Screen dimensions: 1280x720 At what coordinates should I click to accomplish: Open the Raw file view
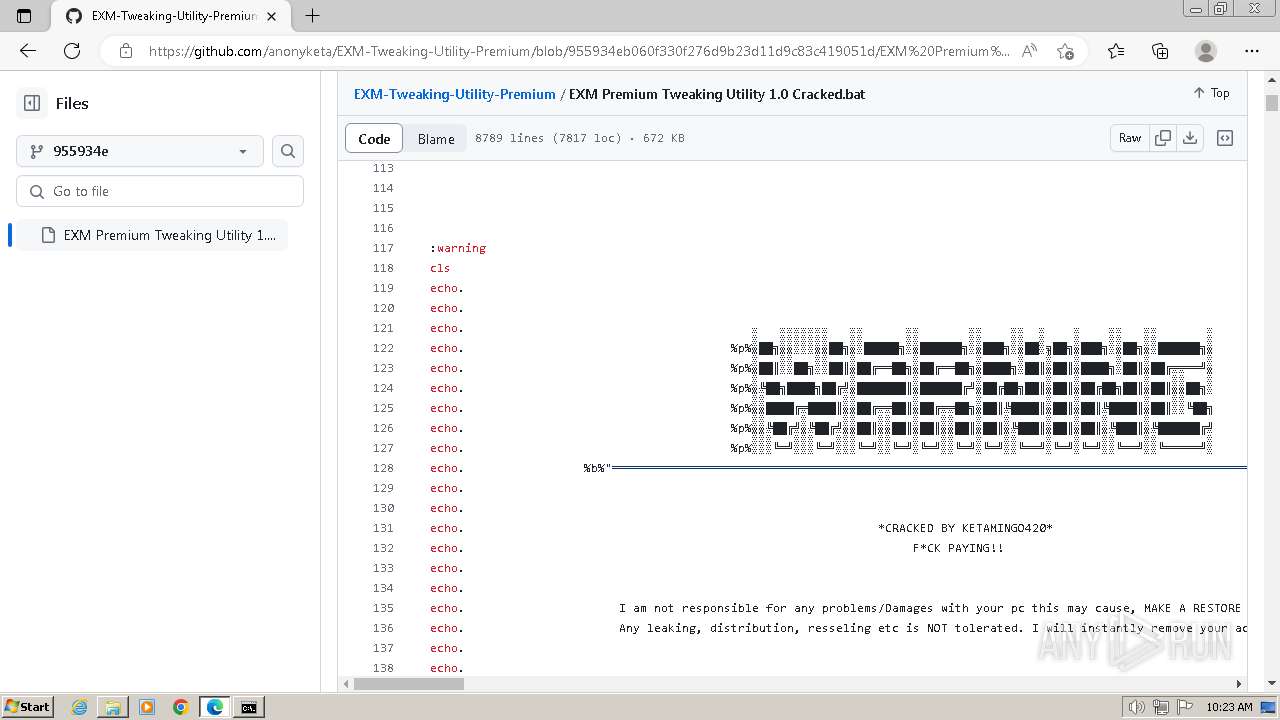(x=1130, y=138)
